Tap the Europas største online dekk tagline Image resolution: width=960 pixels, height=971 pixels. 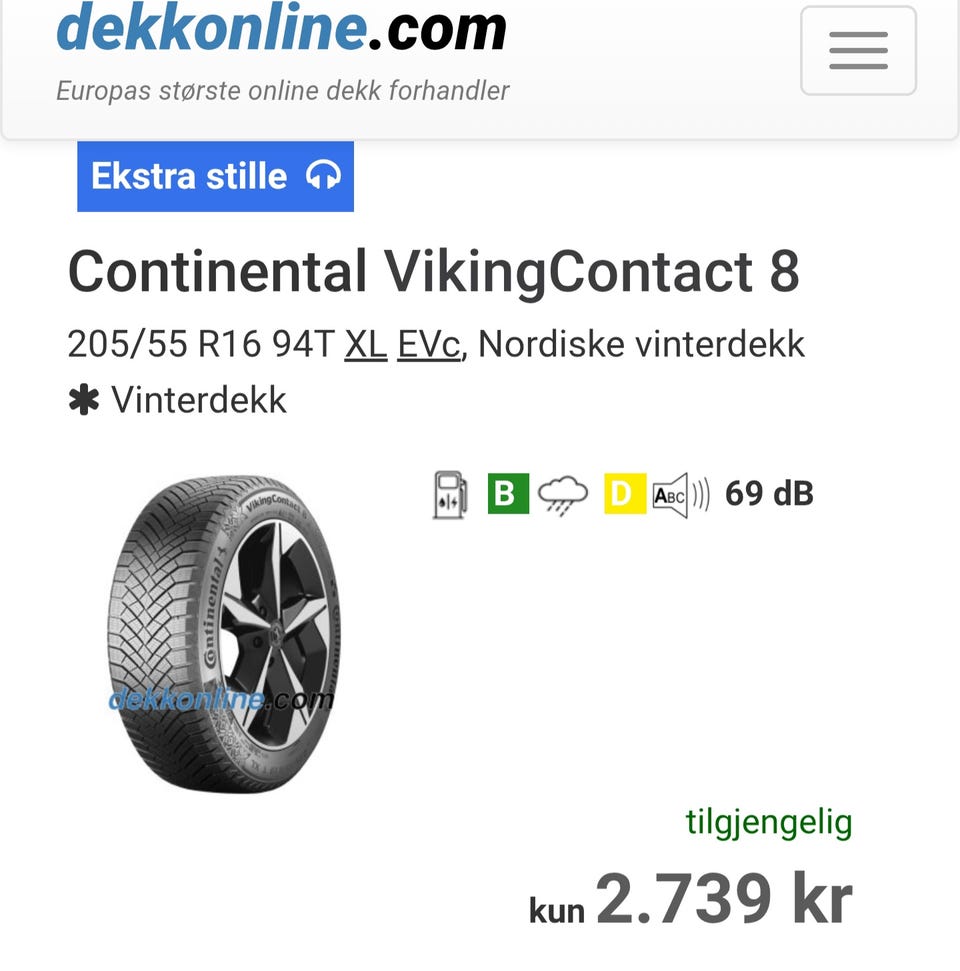pos(282,90)
